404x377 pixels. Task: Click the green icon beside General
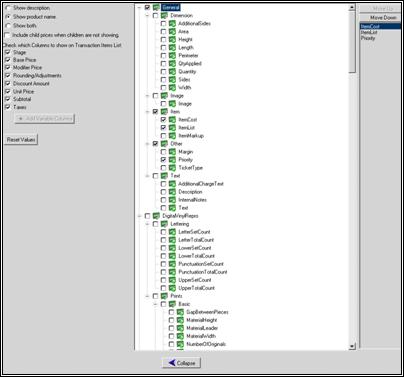[156, 7]
